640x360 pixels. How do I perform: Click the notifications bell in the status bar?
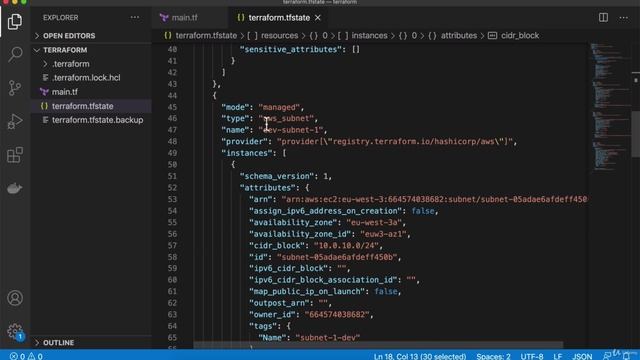(x=627, y=356)
